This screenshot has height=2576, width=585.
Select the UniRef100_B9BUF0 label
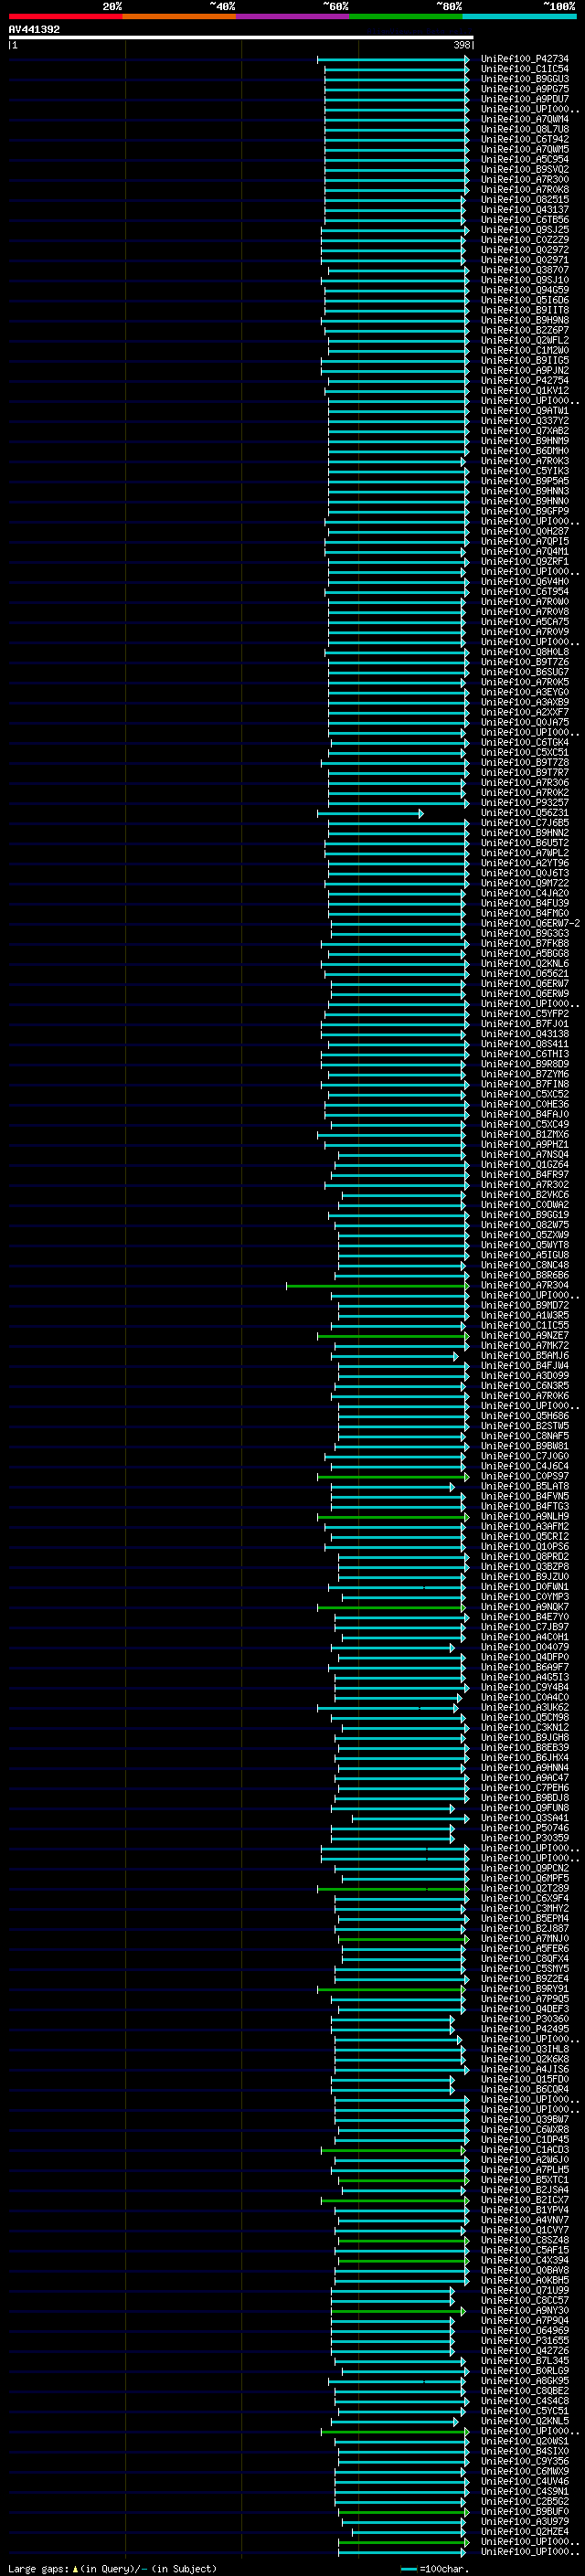coord(525,2512)
